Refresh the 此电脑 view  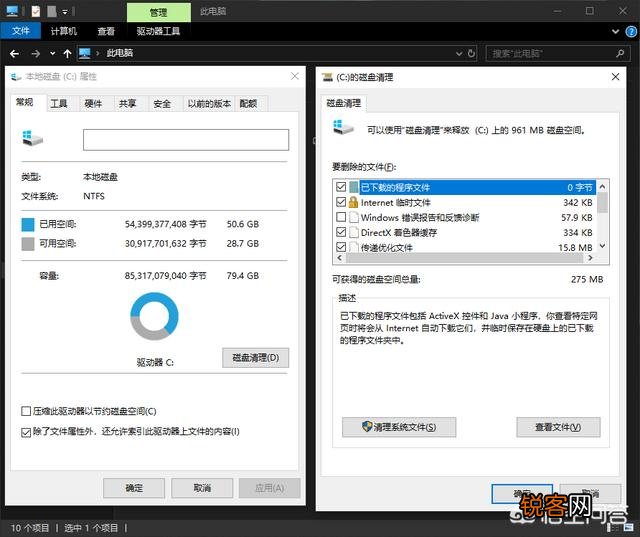coord(471,53)
